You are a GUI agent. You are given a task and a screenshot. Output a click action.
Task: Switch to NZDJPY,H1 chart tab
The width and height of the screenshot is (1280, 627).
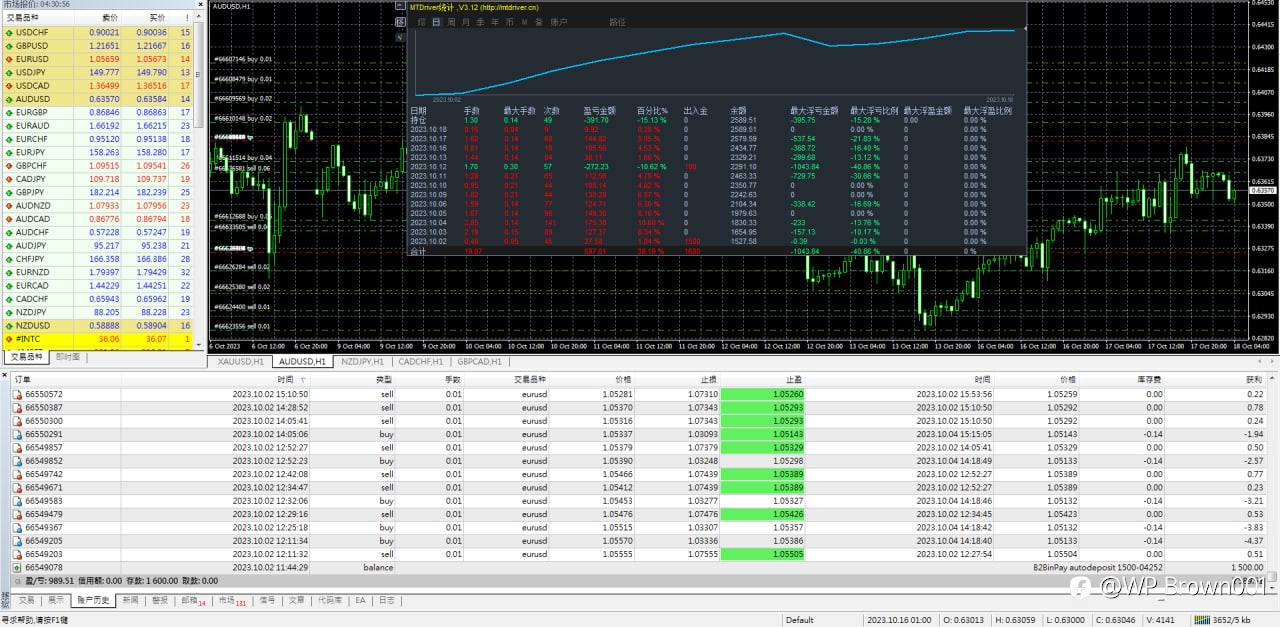click(x=362, y=361)
